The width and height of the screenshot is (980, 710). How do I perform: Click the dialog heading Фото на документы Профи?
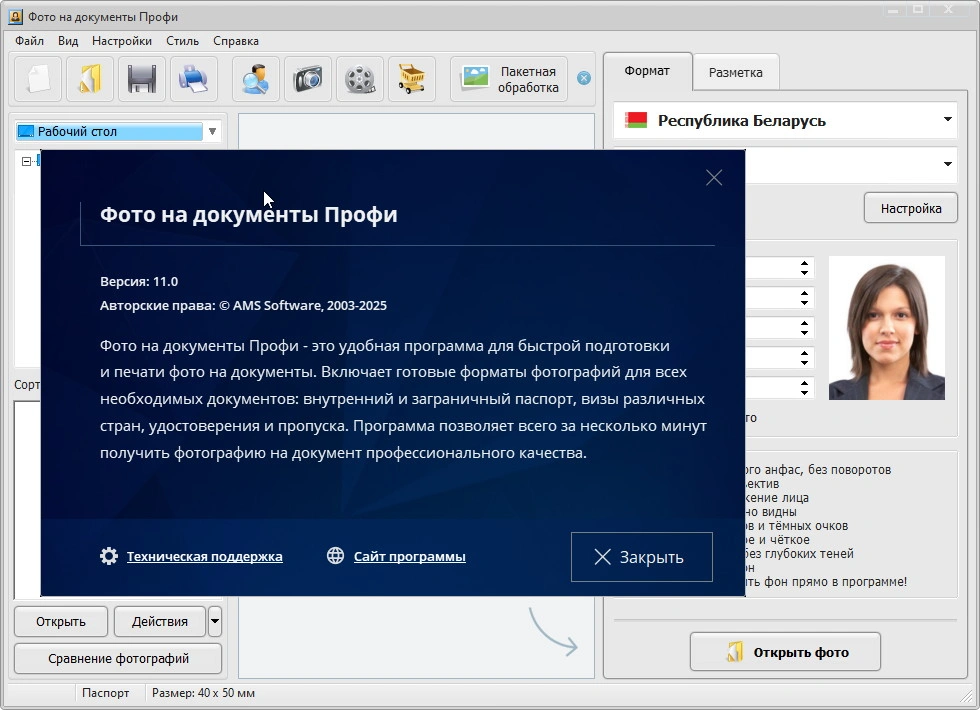click(x=249, y=214)
